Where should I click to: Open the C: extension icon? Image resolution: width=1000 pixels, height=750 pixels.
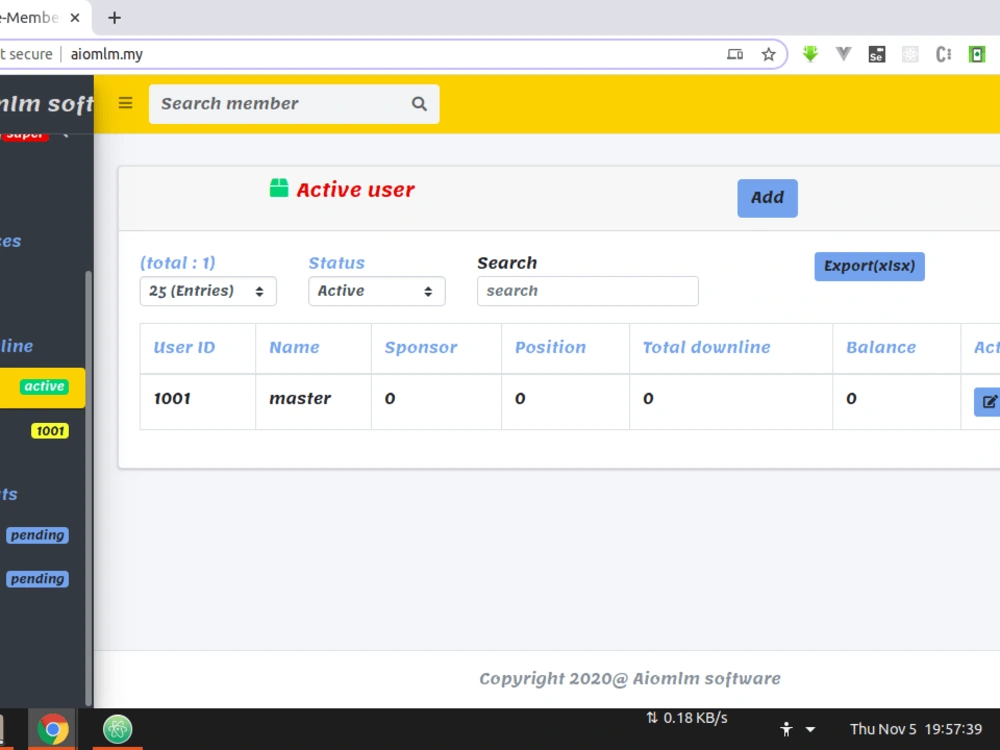[943, 54]
